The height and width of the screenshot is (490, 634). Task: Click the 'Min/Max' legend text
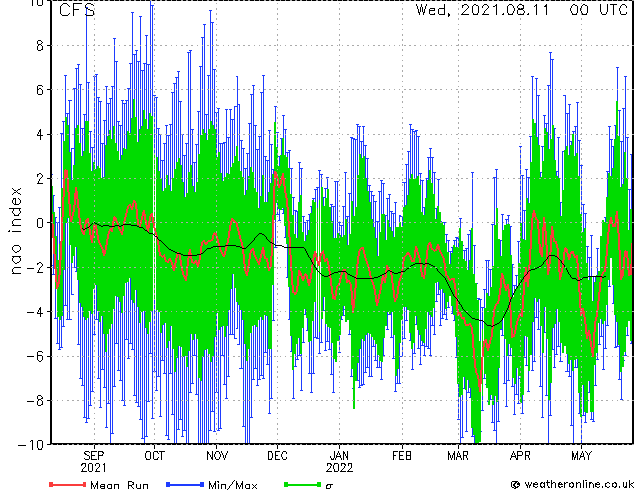click(232, 485)
